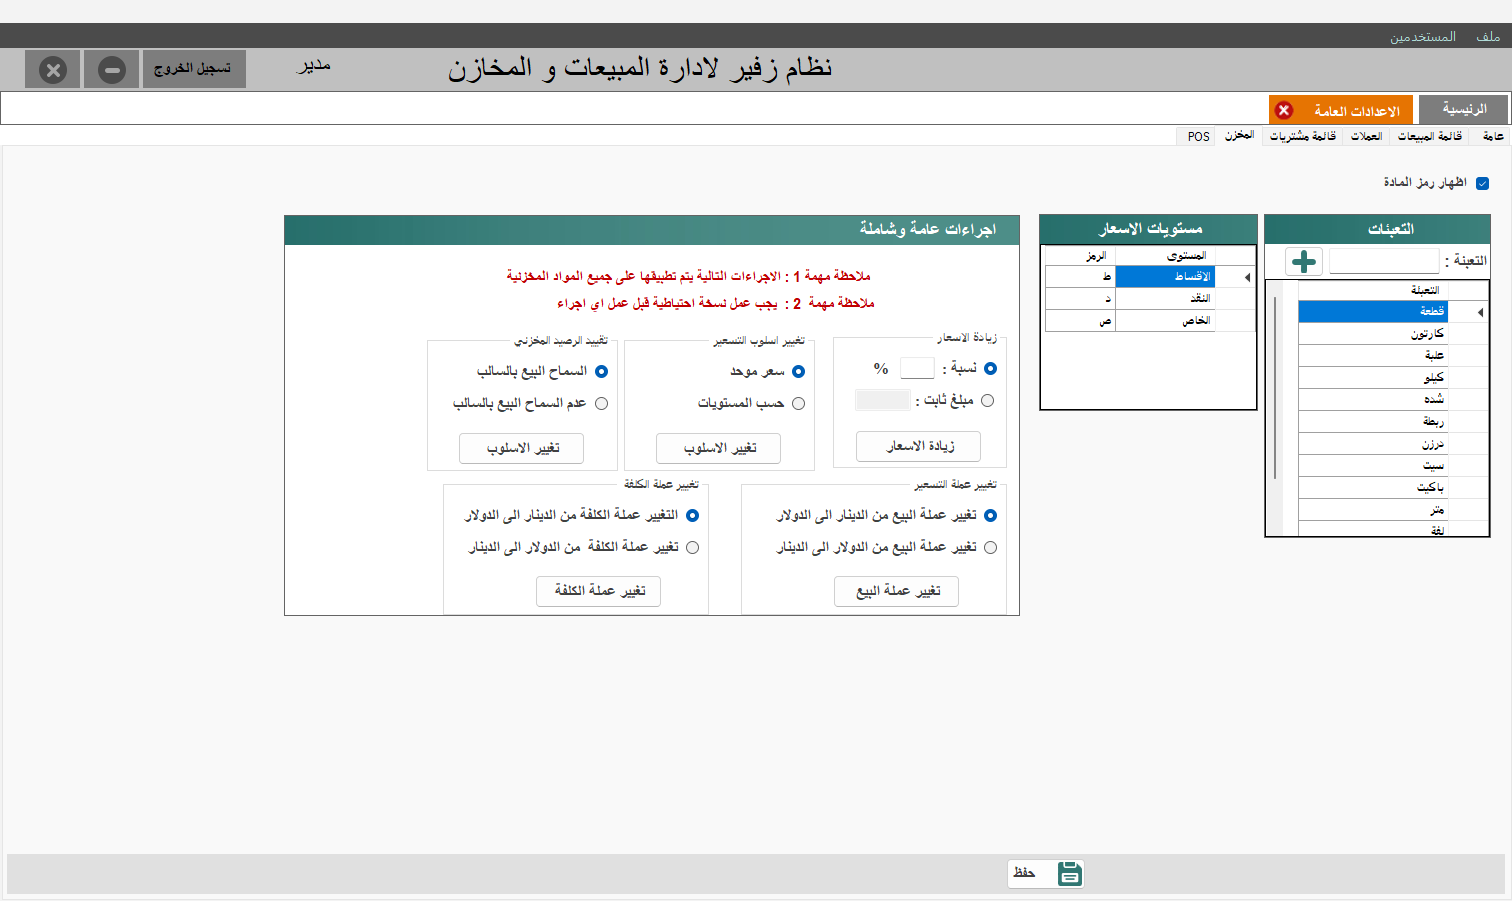The height and width of the screenshot is (901, 1512).
Task: Open the قائمة مشتريات tab
Action: pos(1302,136)
